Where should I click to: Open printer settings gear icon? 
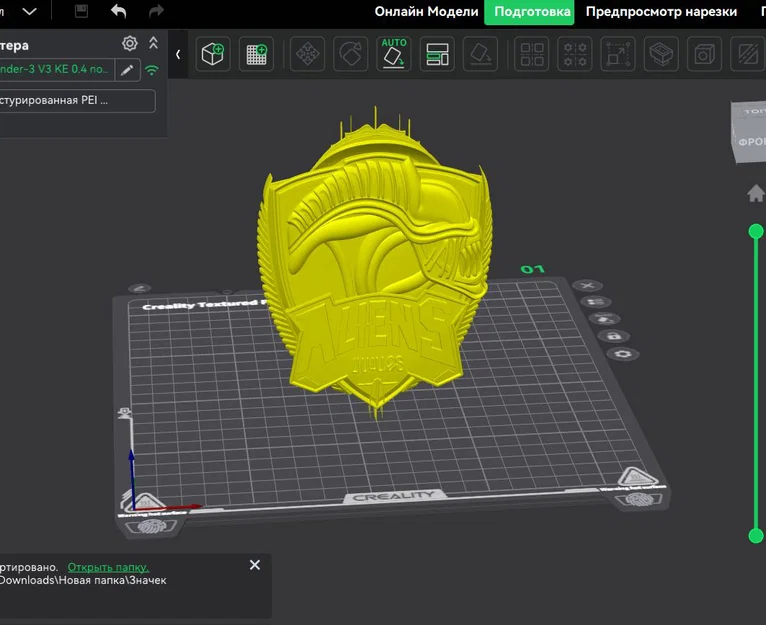coord(129,43)
